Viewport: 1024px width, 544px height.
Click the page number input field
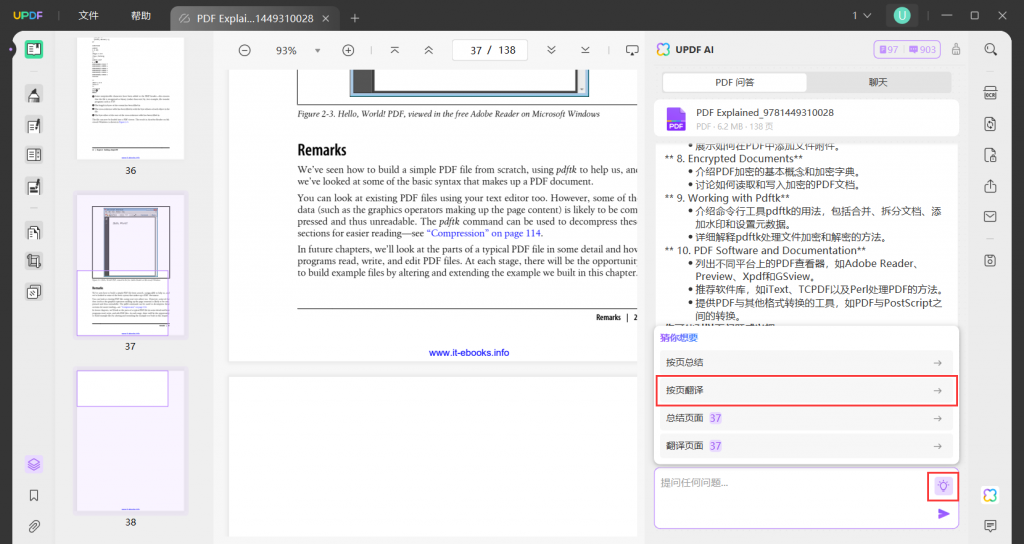tap(490, 50)
